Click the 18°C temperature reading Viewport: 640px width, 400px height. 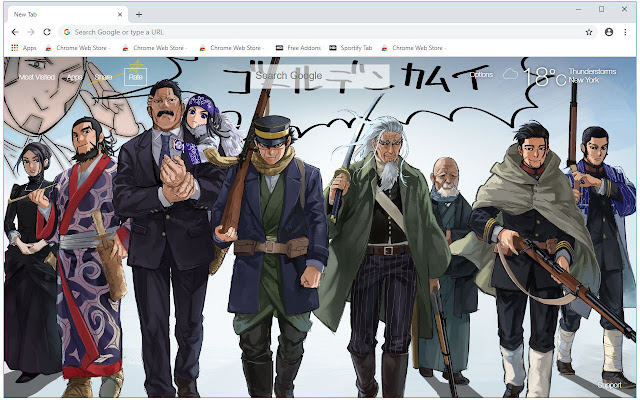click(x=544, y=77)
